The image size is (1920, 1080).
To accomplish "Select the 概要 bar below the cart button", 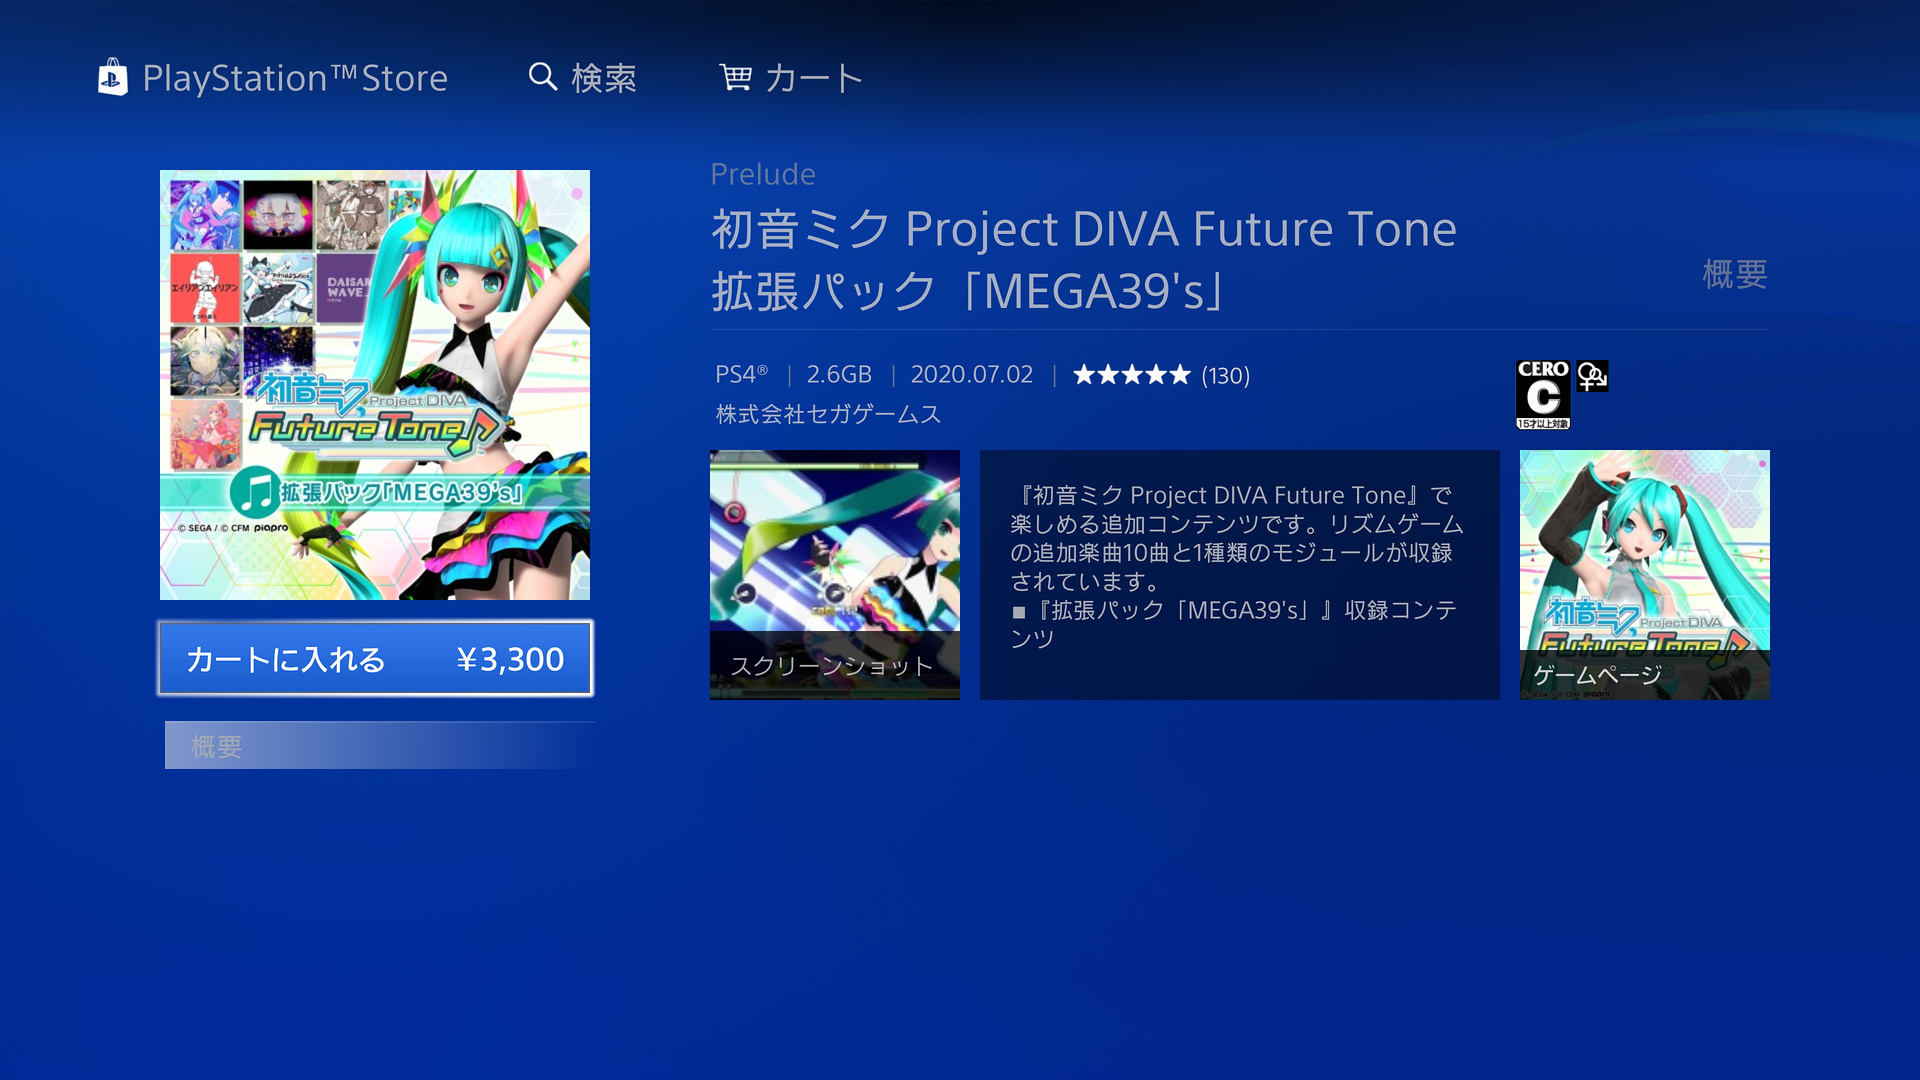I will click(x=380, y=745).
